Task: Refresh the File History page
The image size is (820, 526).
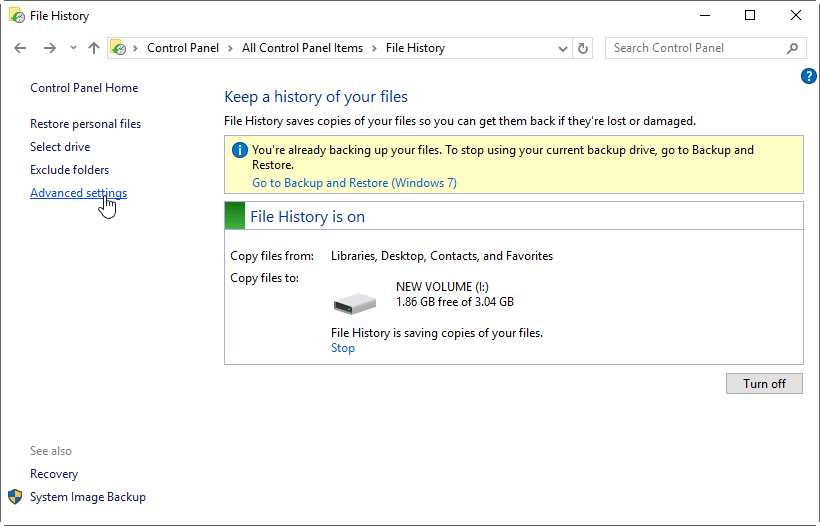Action: point(584,48)
